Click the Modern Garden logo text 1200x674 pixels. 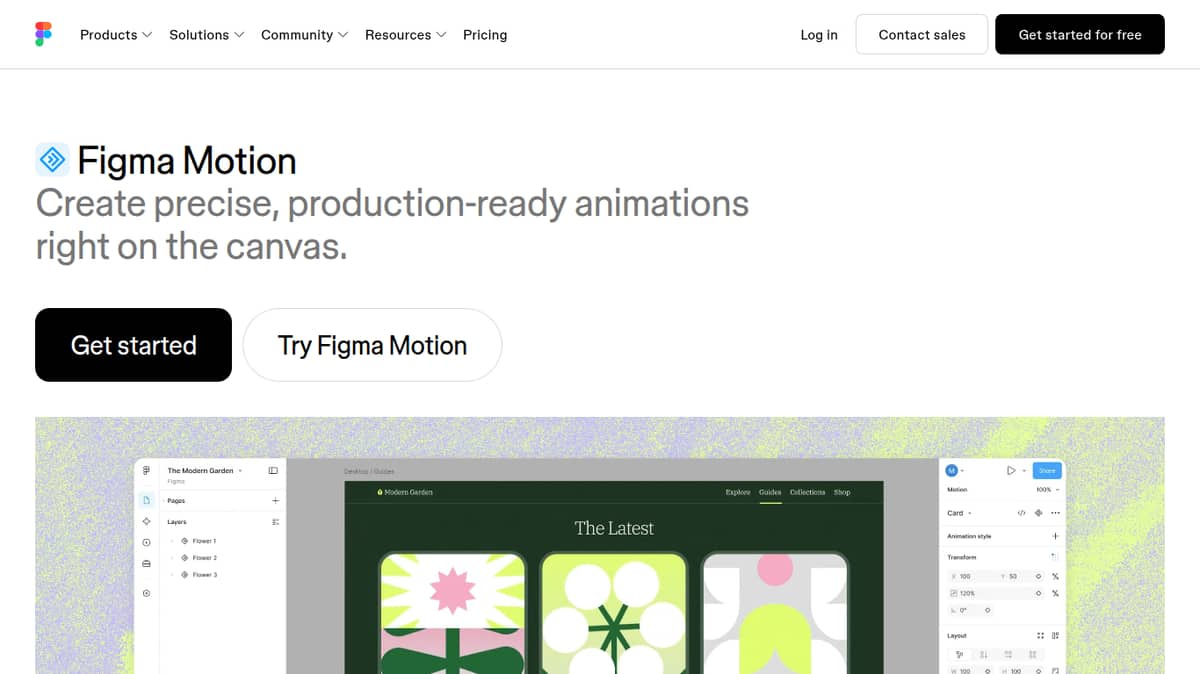click(x=408, y=492)
